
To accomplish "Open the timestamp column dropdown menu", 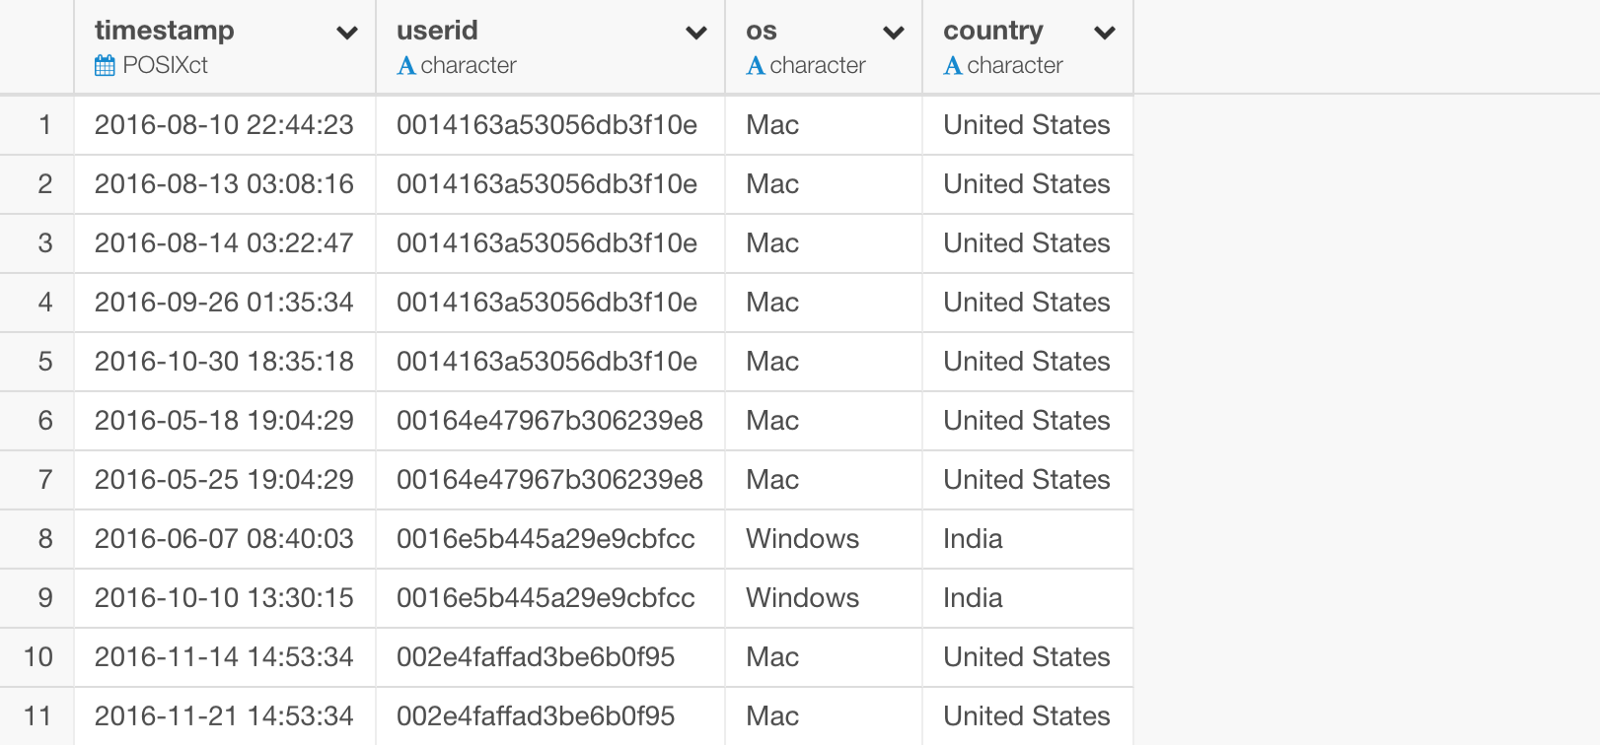I will point(347,33).
